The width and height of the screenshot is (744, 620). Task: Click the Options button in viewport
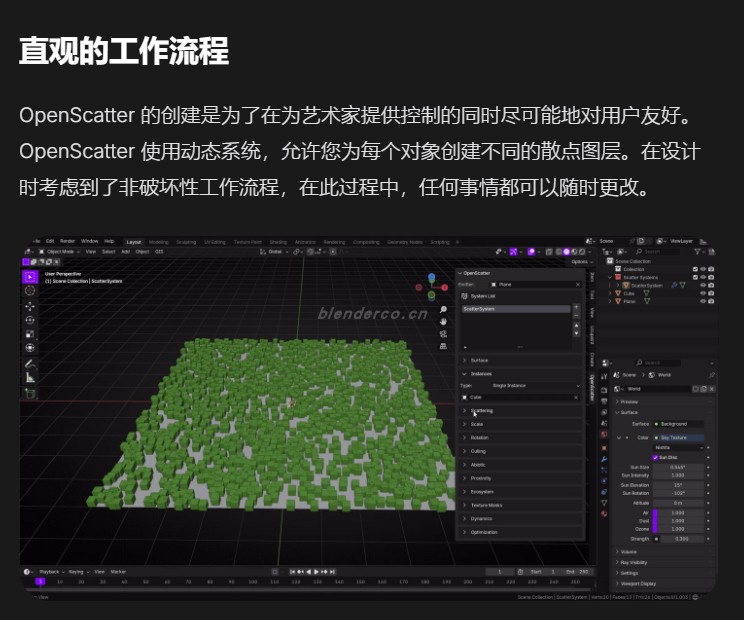pyautogui.click(x=582, y=262)
